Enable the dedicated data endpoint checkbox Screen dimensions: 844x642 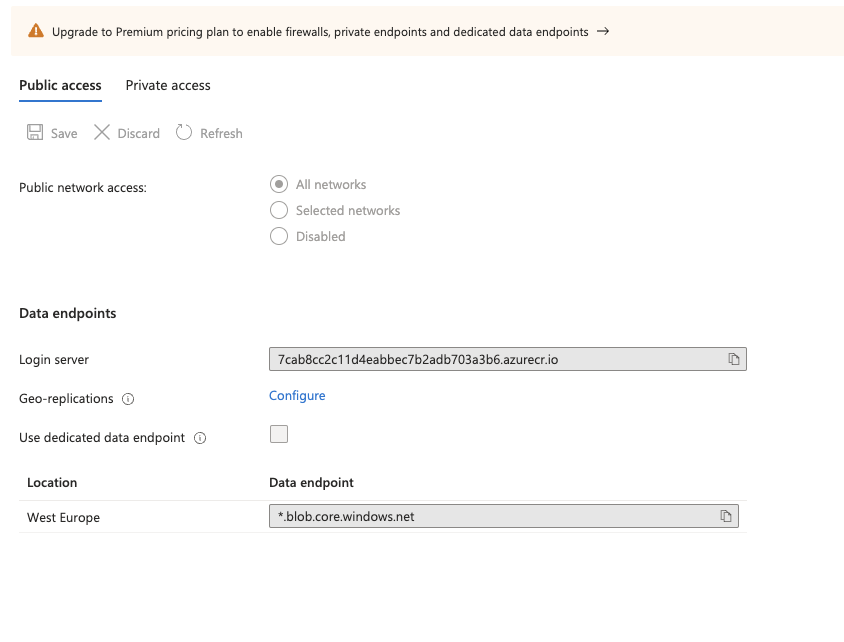(x=279, y=434)
